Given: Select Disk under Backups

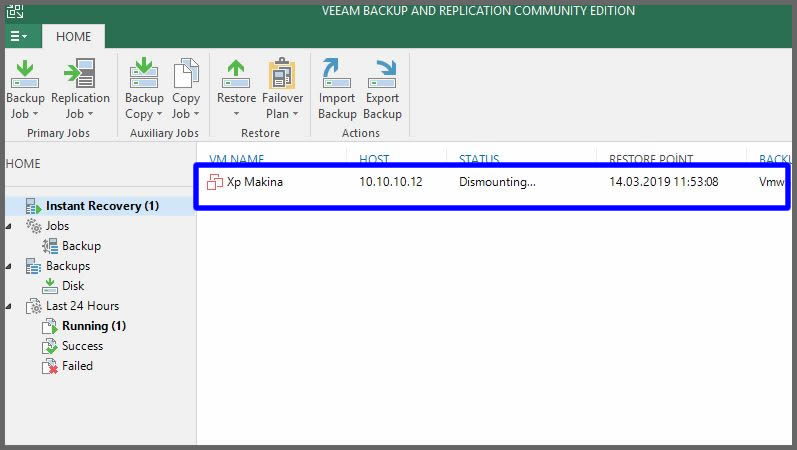Looking at the screenshot, I should [73, 286].
